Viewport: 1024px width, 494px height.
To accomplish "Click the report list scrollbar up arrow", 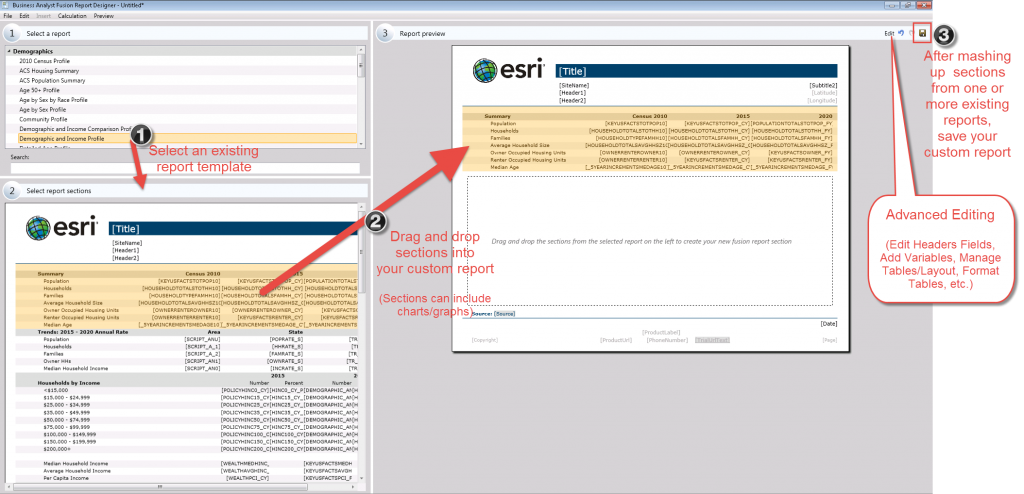I will click(360, 50).
